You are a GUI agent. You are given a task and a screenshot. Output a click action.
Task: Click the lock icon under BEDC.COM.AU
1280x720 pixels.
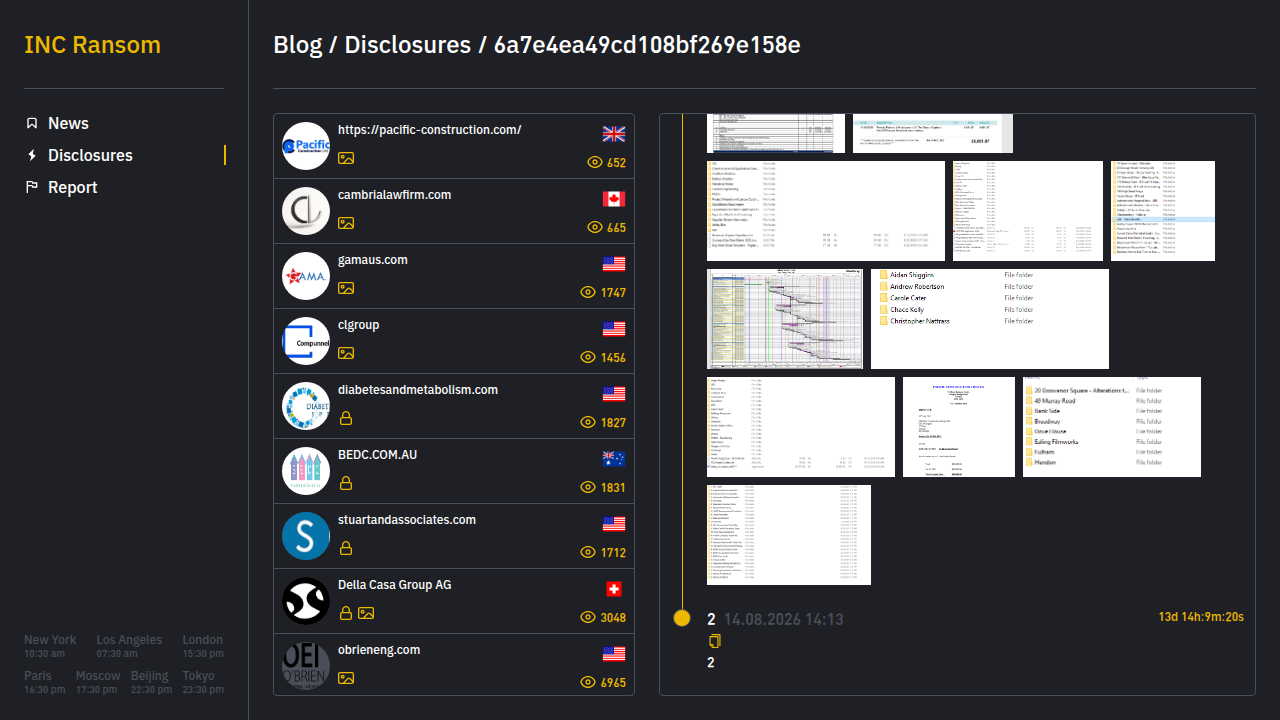(346, 483)
